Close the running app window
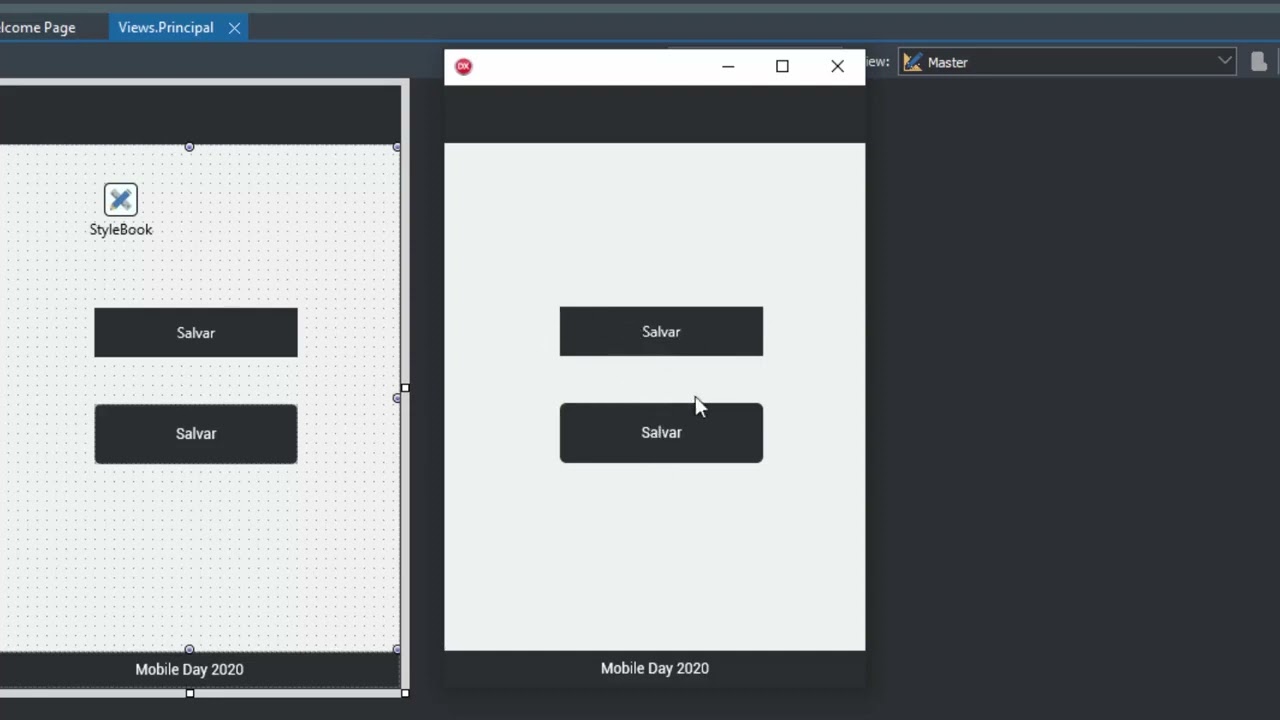The image size is (1280, 720). [837, 66]
